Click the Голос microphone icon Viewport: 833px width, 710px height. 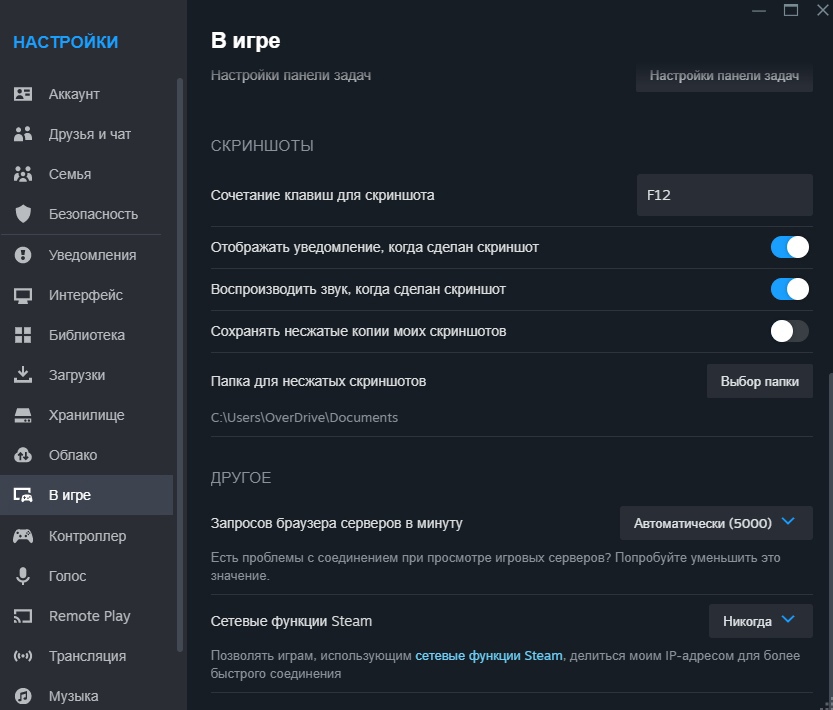pyautogui.click(x=23, y=576)
